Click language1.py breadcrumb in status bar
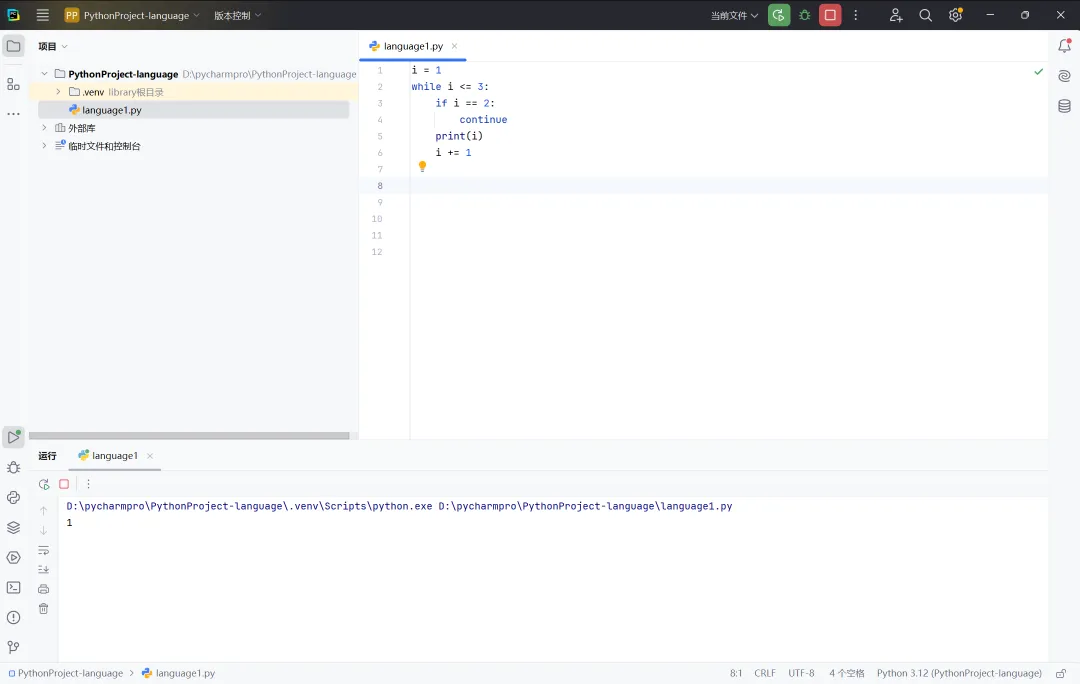The width and height of the screenshot is (1080, 684). pyautogui.click(x=178, y=673)
